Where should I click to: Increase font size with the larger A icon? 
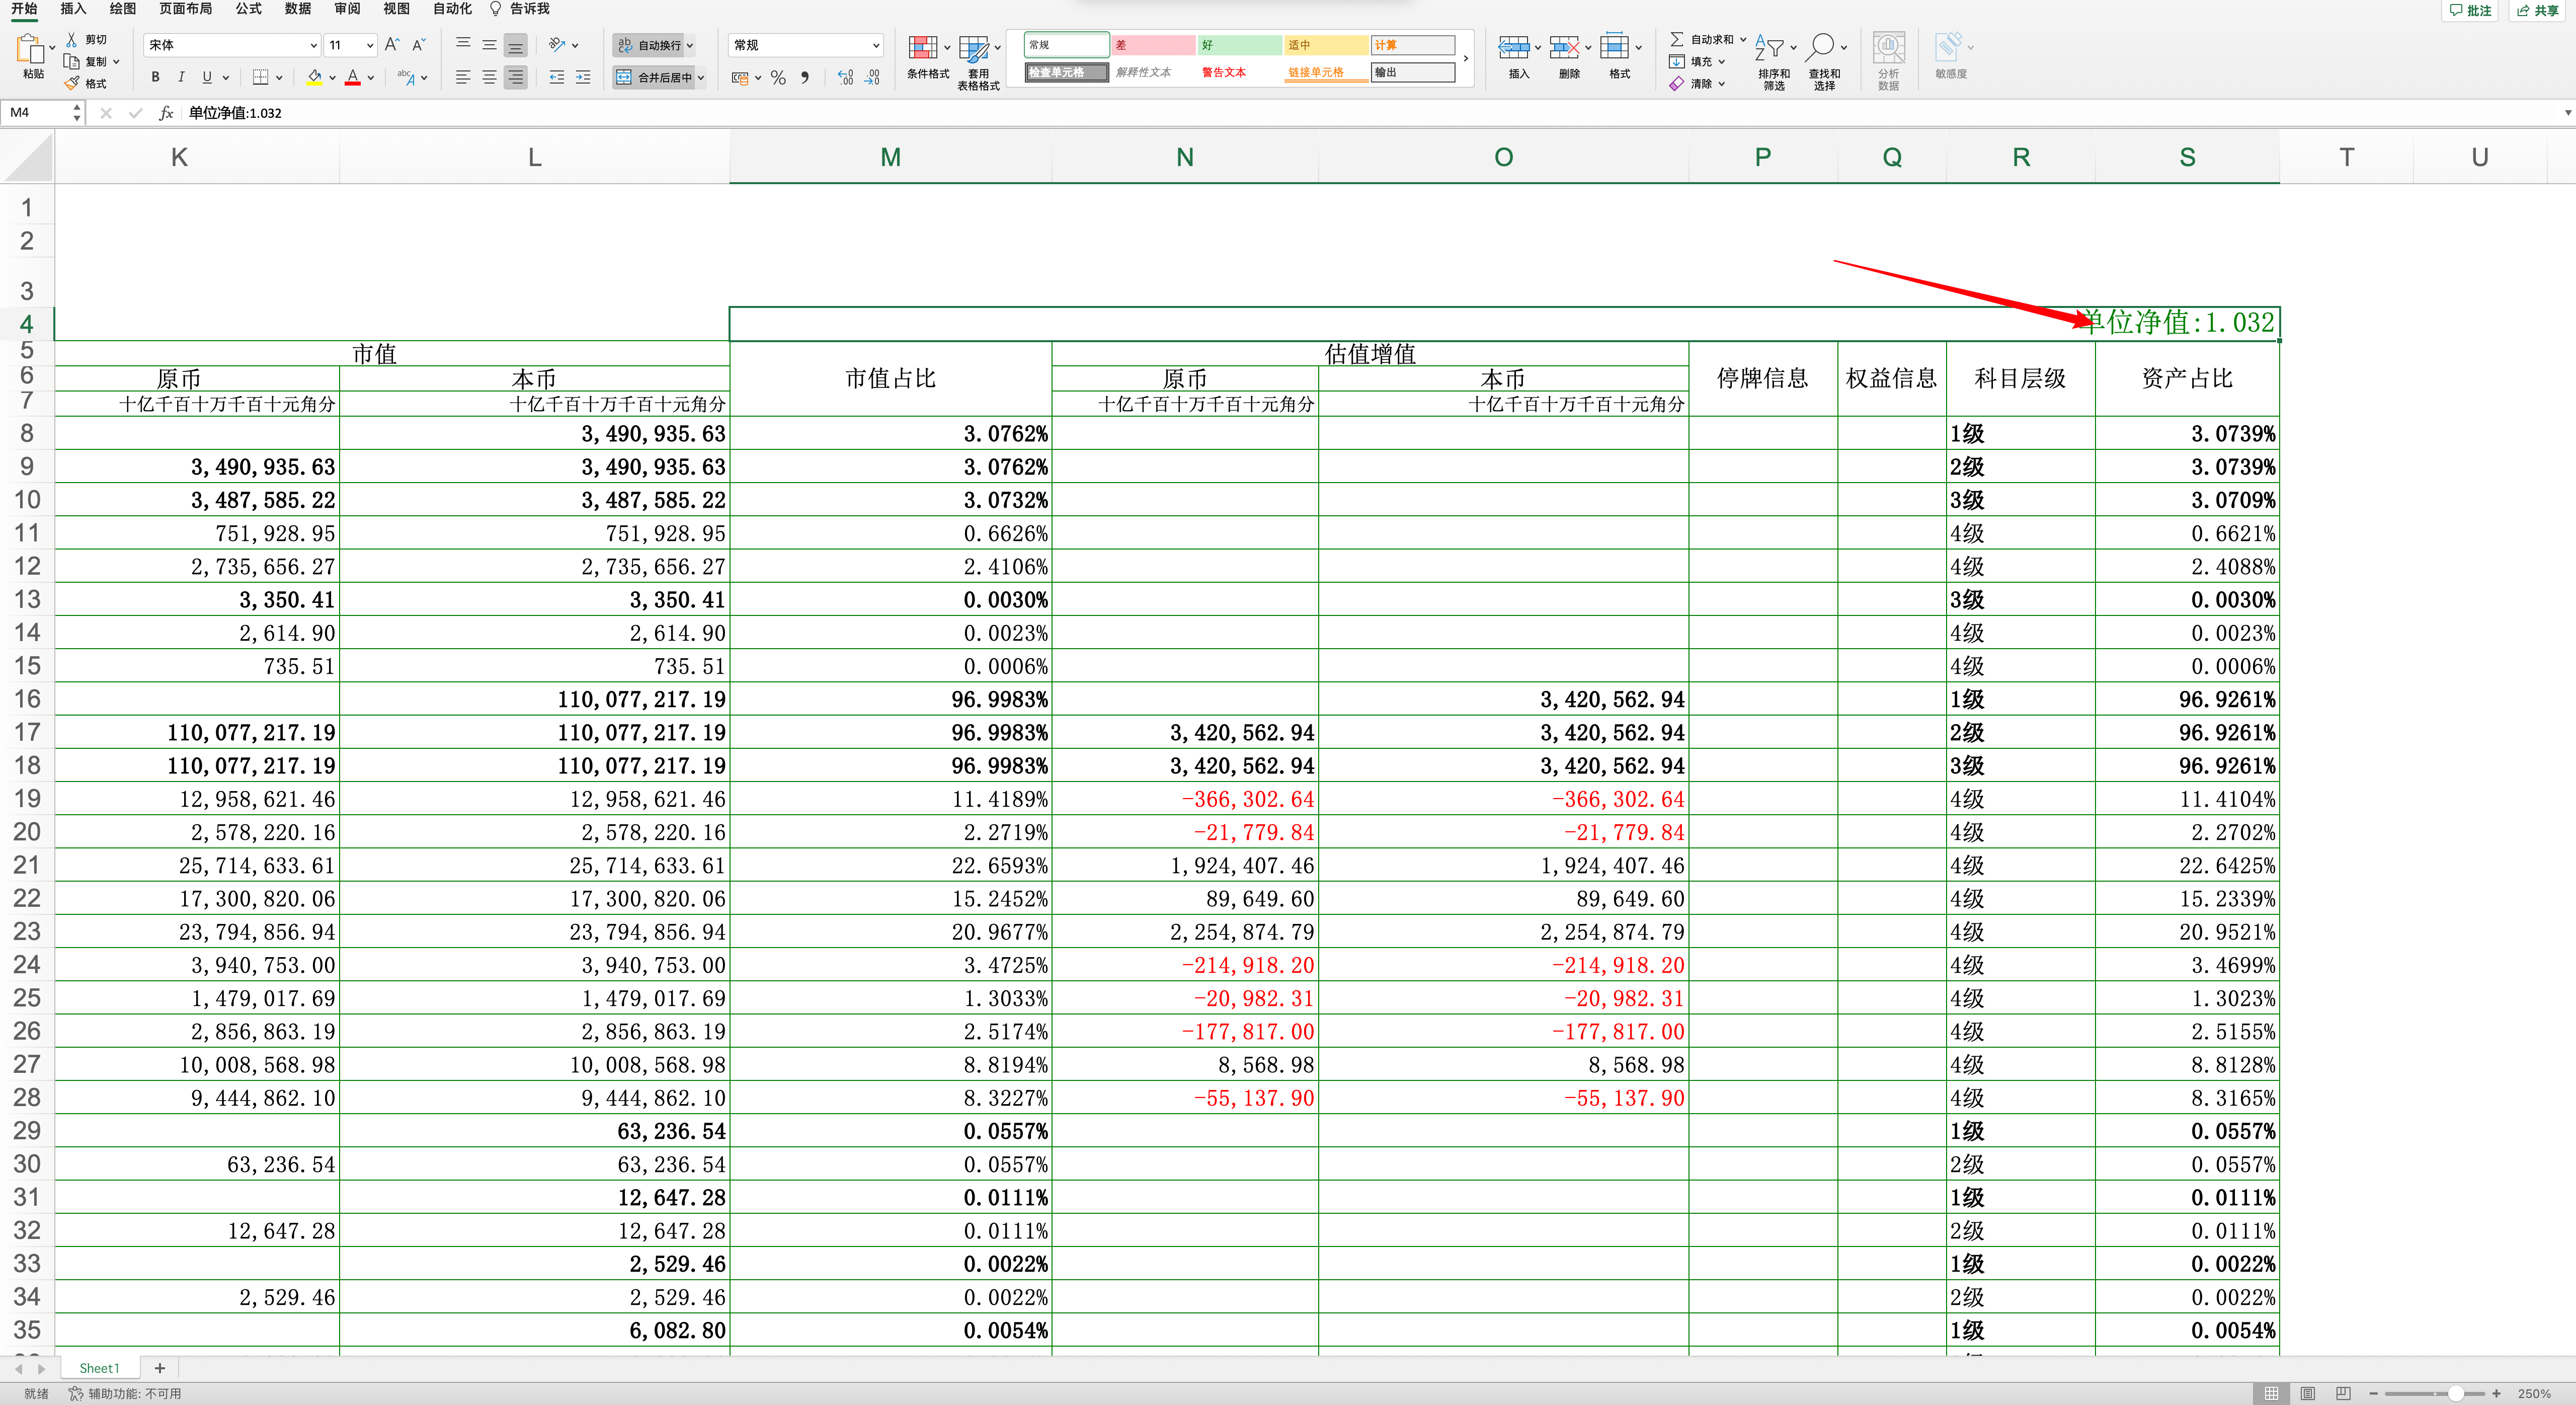[392, 45]
